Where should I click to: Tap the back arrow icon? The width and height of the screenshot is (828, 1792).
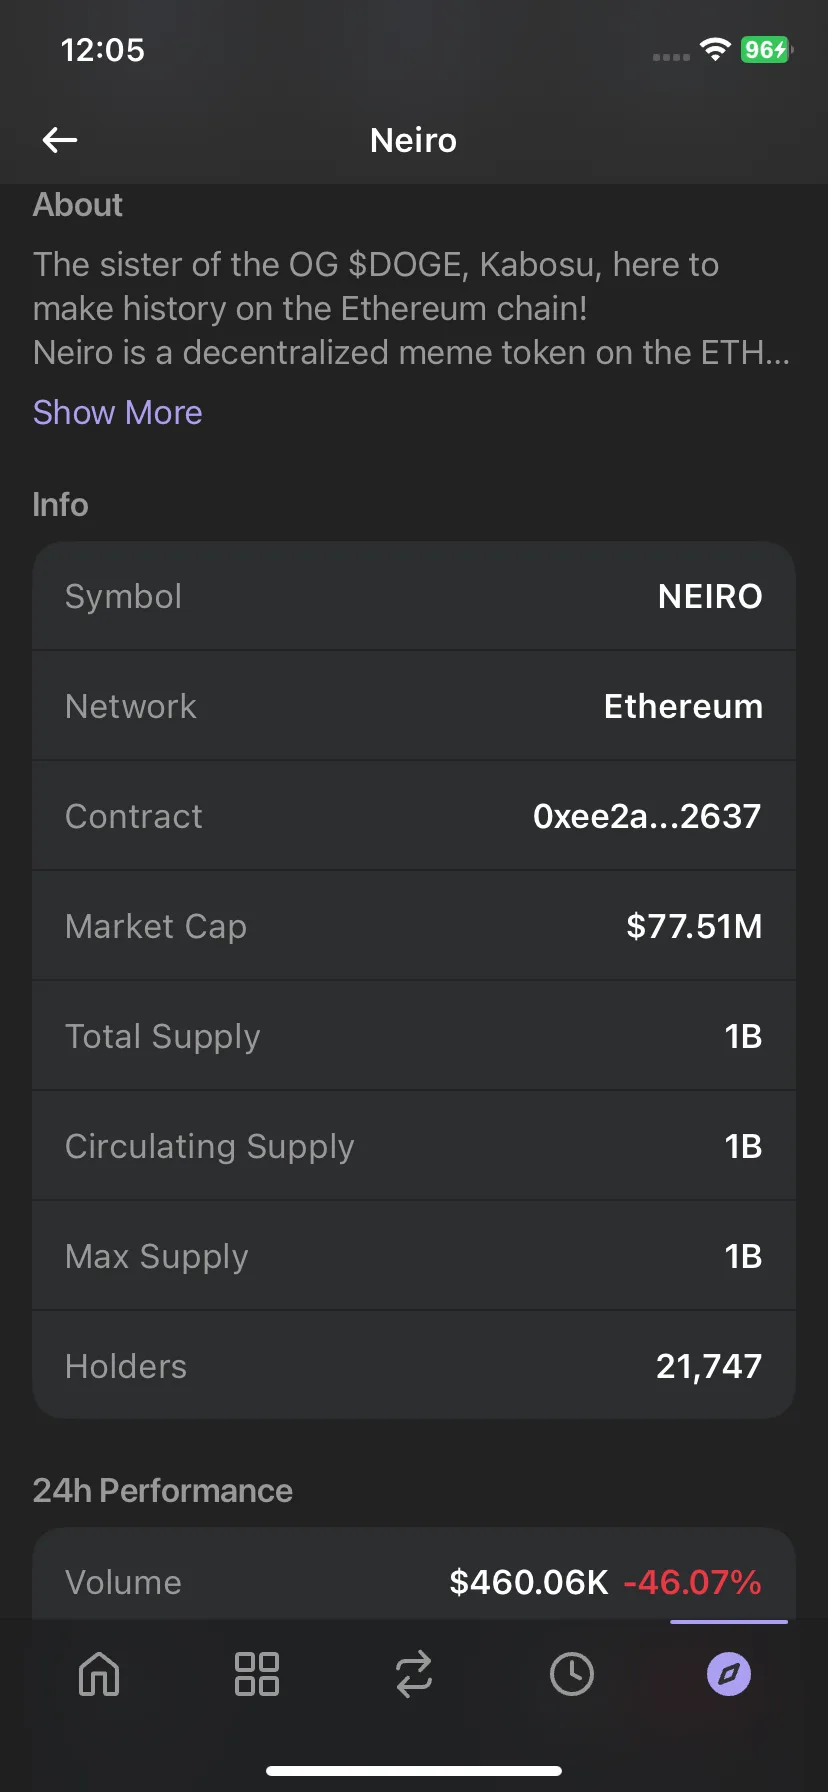click(60, 140)
